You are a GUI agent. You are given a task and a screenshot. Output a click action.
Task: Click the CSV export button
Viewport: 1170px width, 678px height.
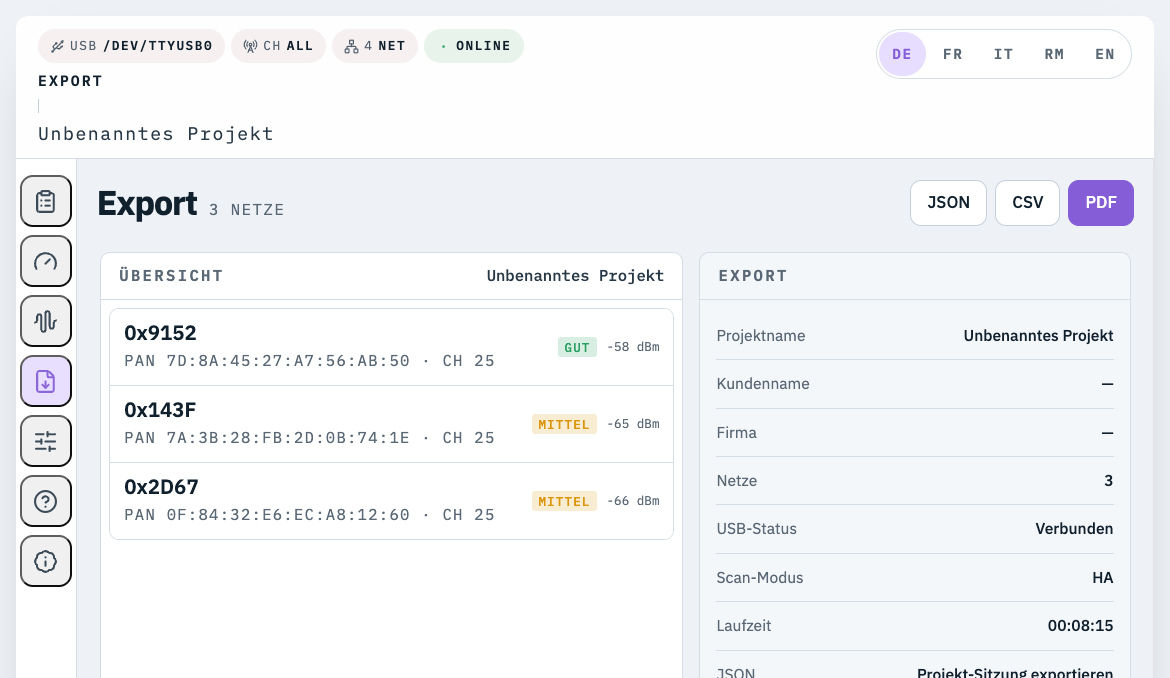[1027, 202]
